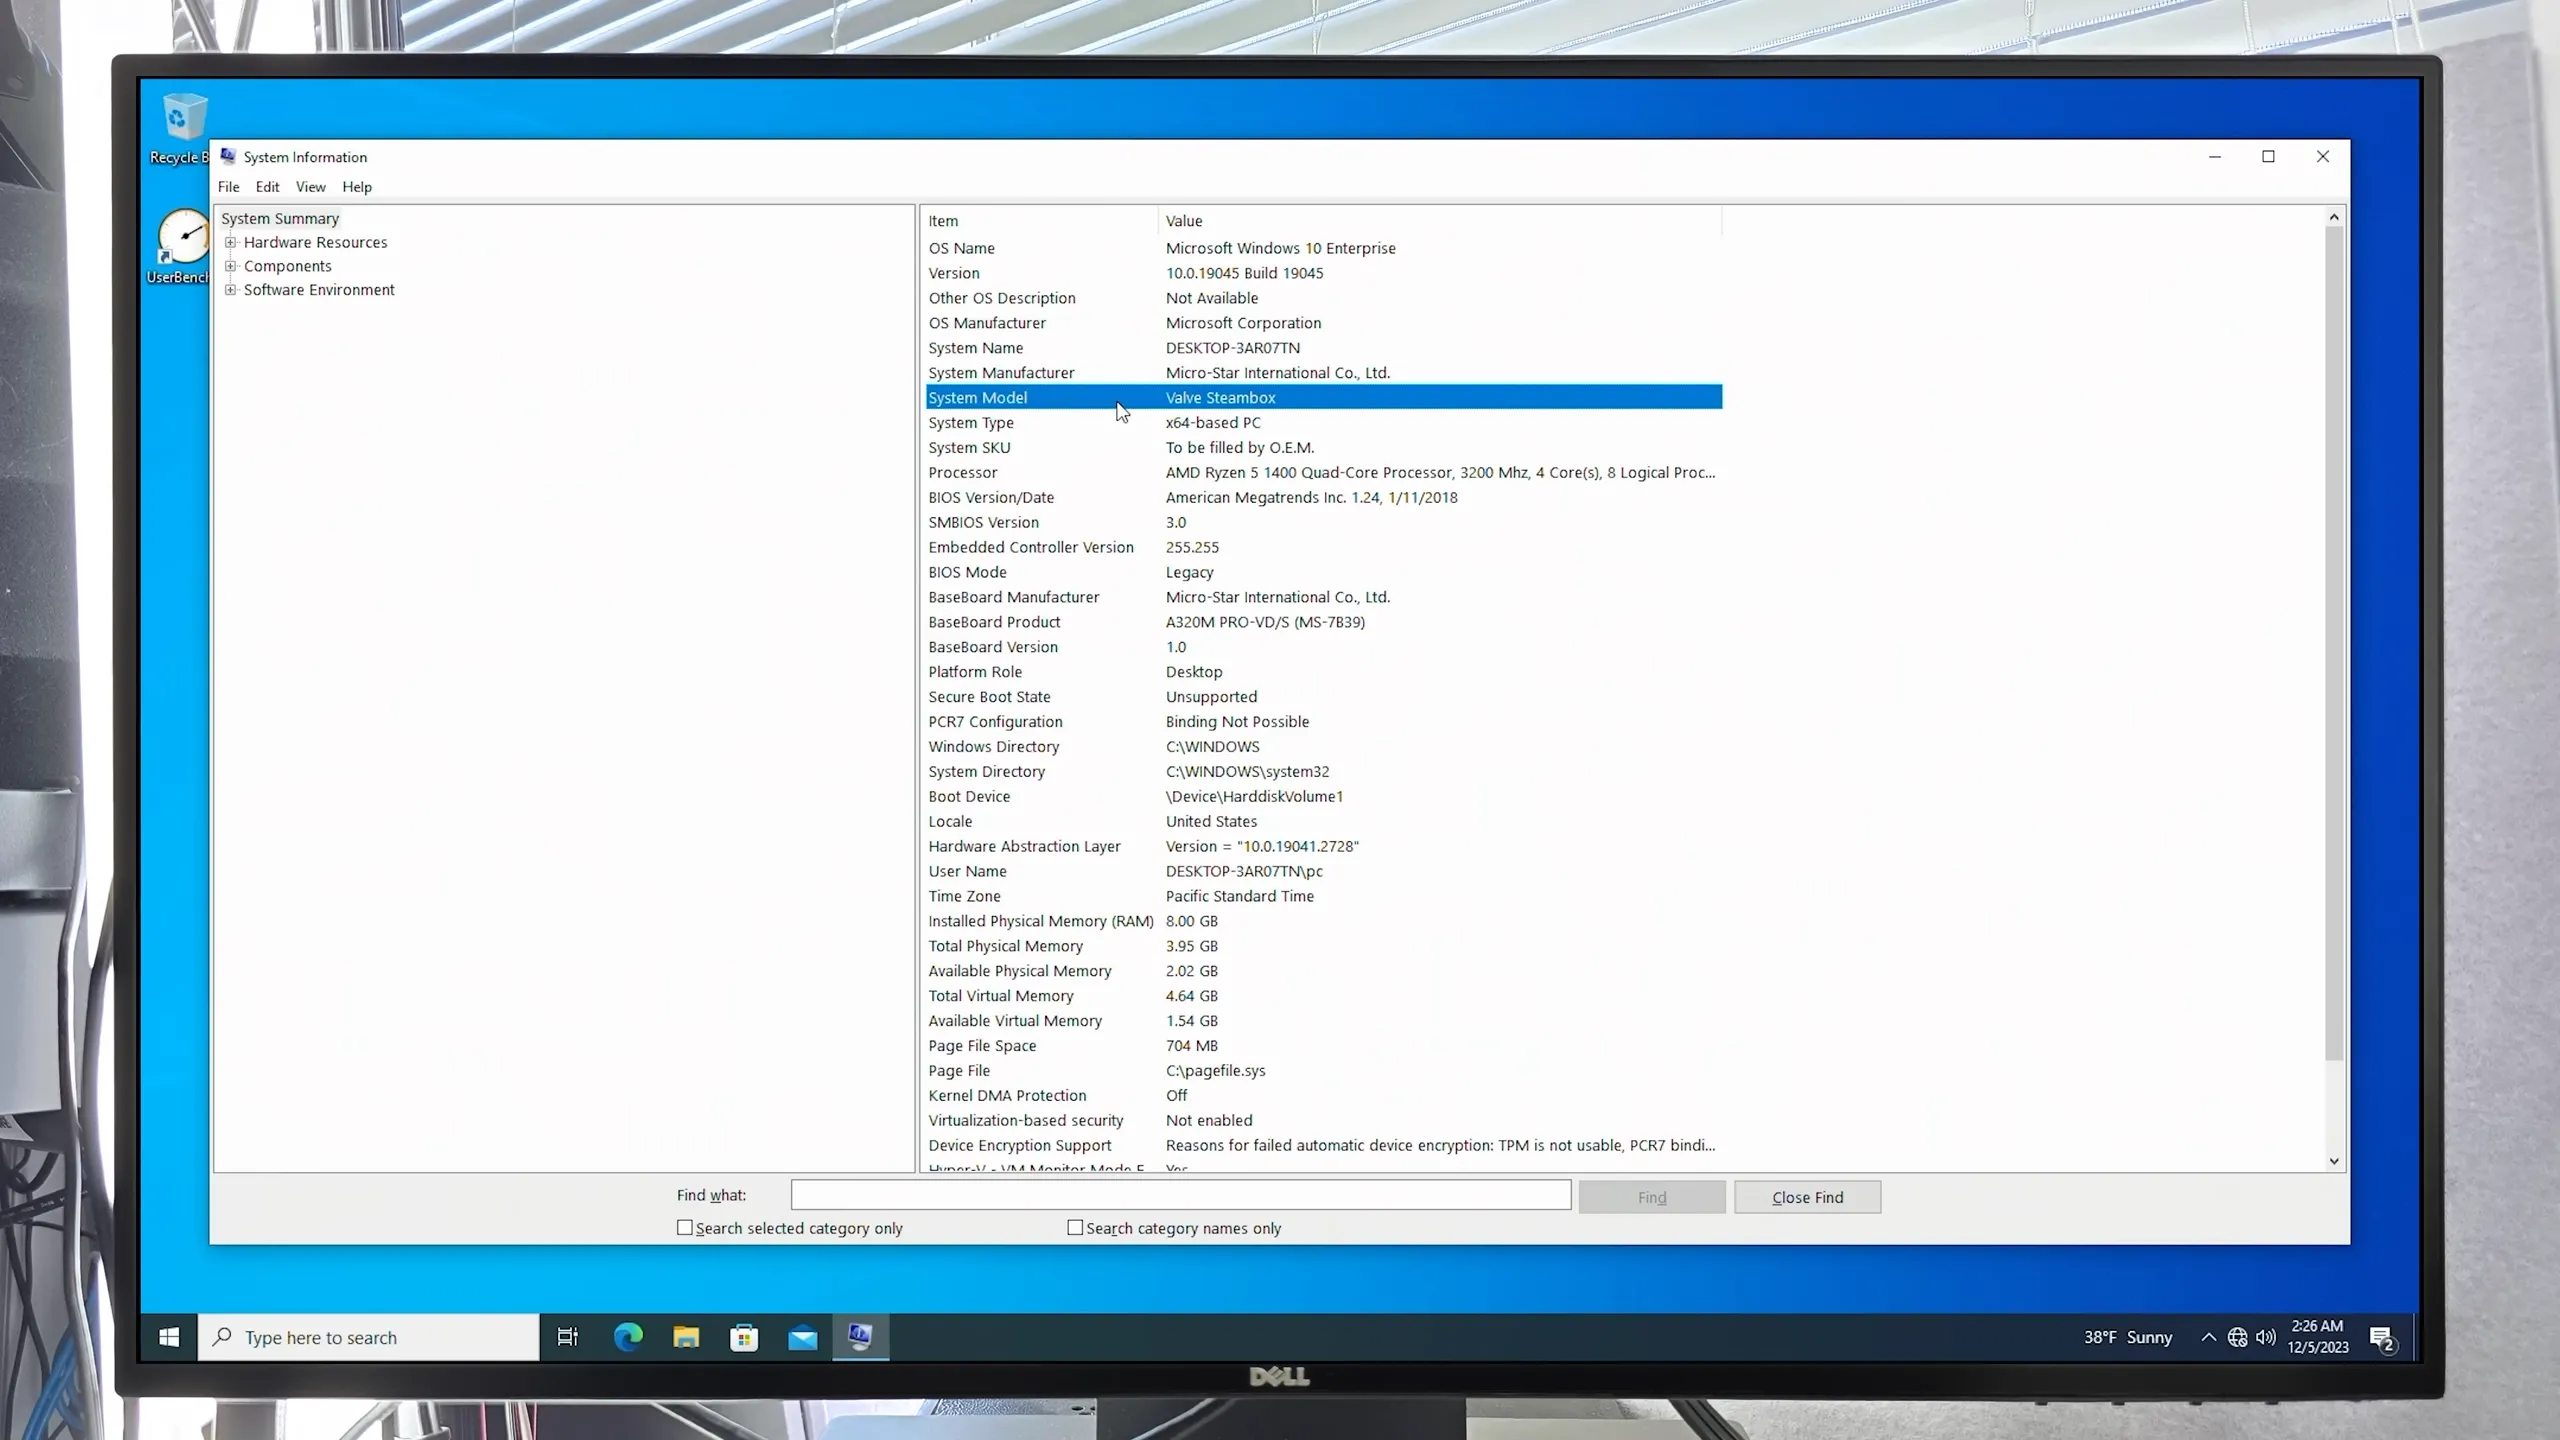The height and width of the screenshot is (1440, 2560).
Task: Select the Embedded Controller Version row
Action: point(1324,547)
